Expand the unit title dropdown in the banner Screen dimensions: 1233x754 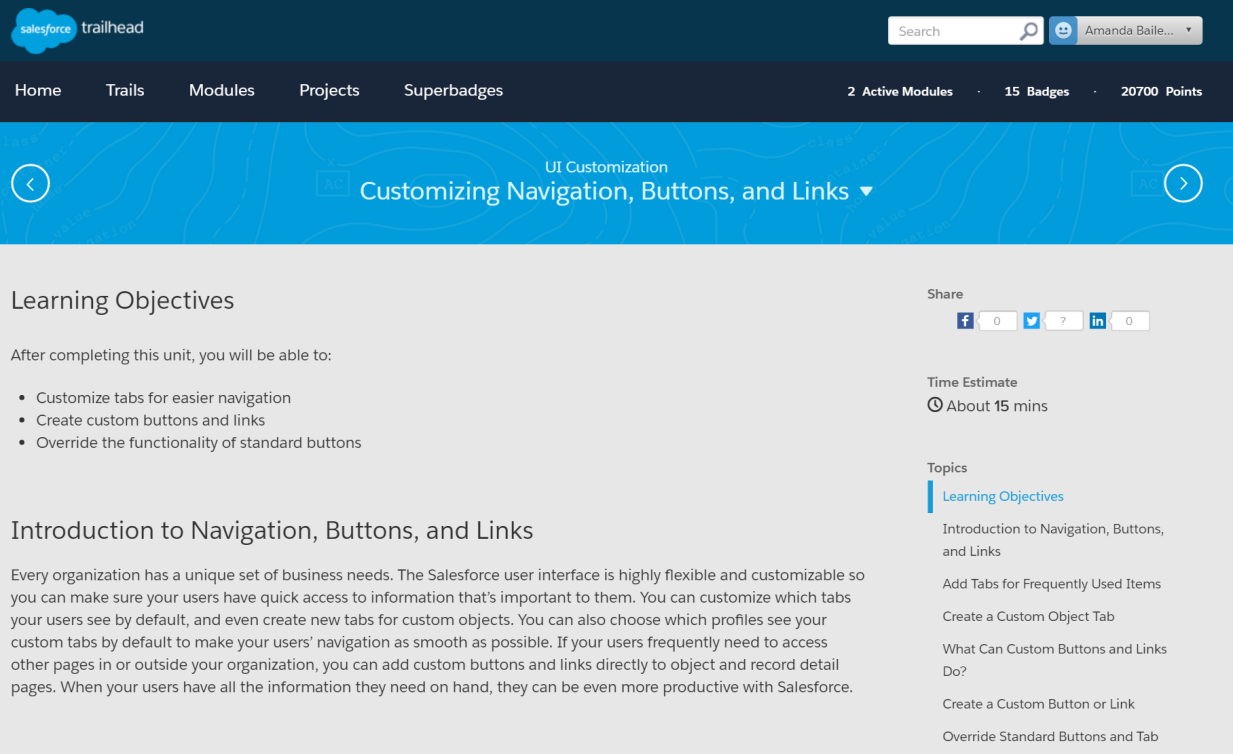point(866,189)
